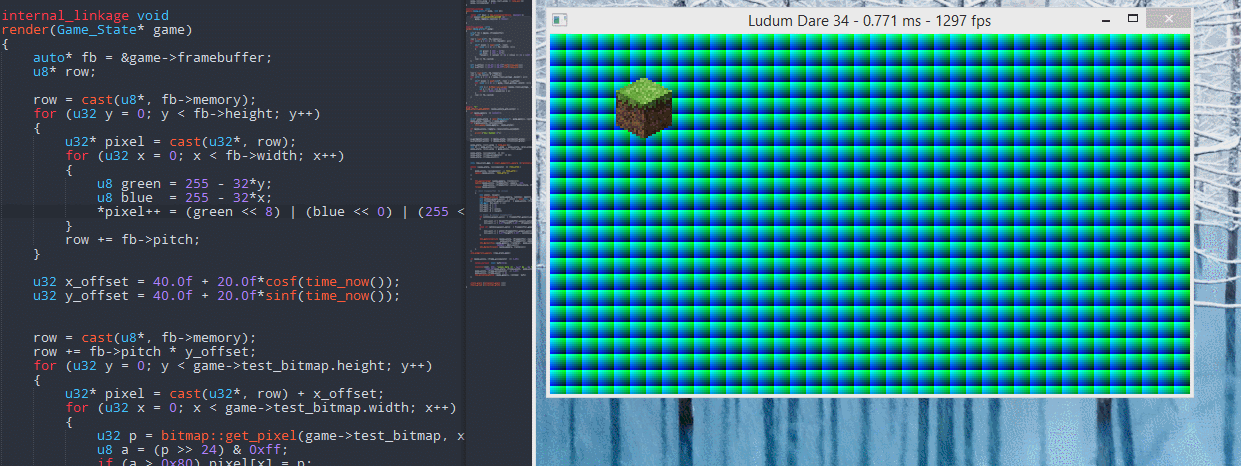1241x466 pixels.
Task: Click the 'u8 green = 255 - 32*y;' line
Action: click(x=184, y=184)
